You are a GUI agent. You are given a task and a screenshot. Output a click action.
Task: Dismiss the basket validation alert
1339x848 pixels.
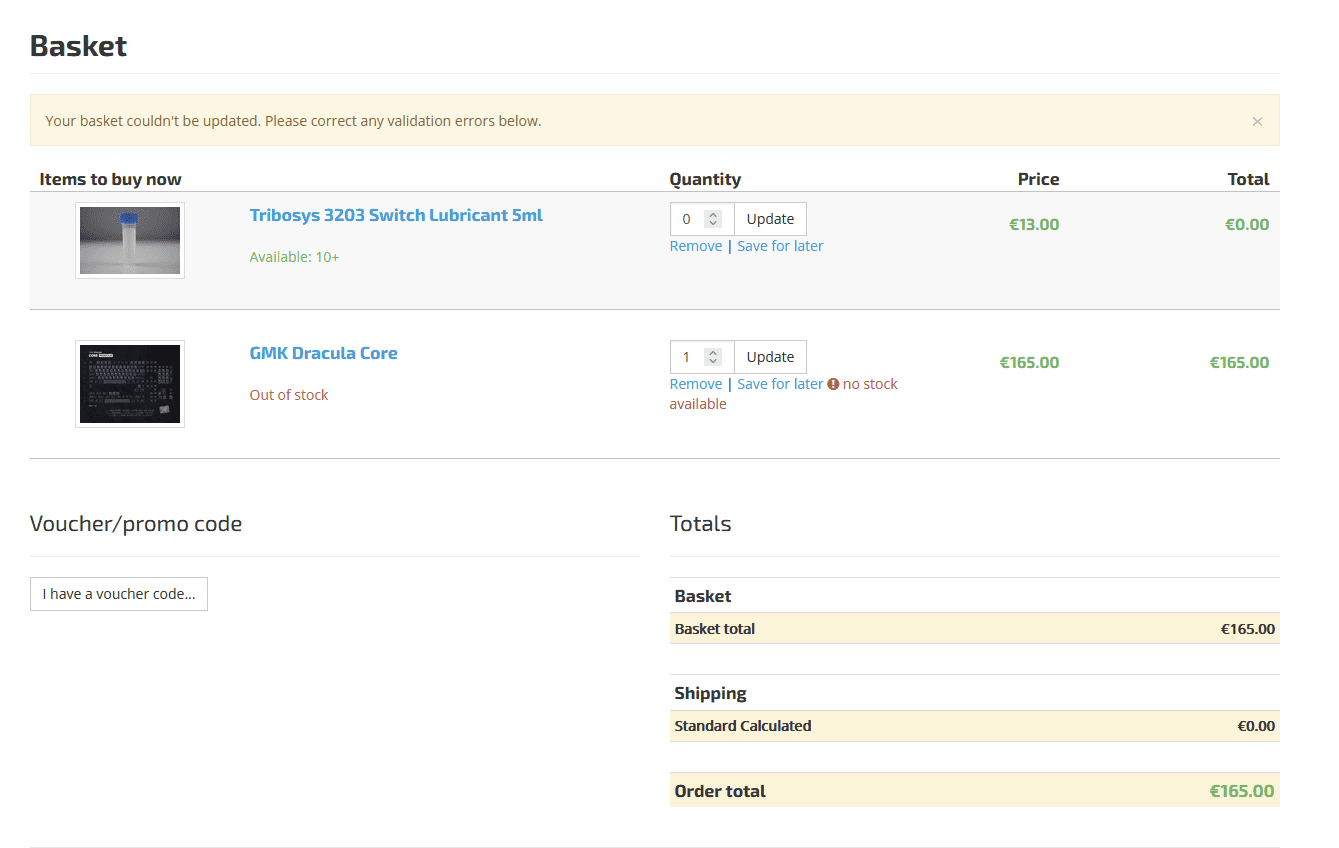(x=1257, y=121)
